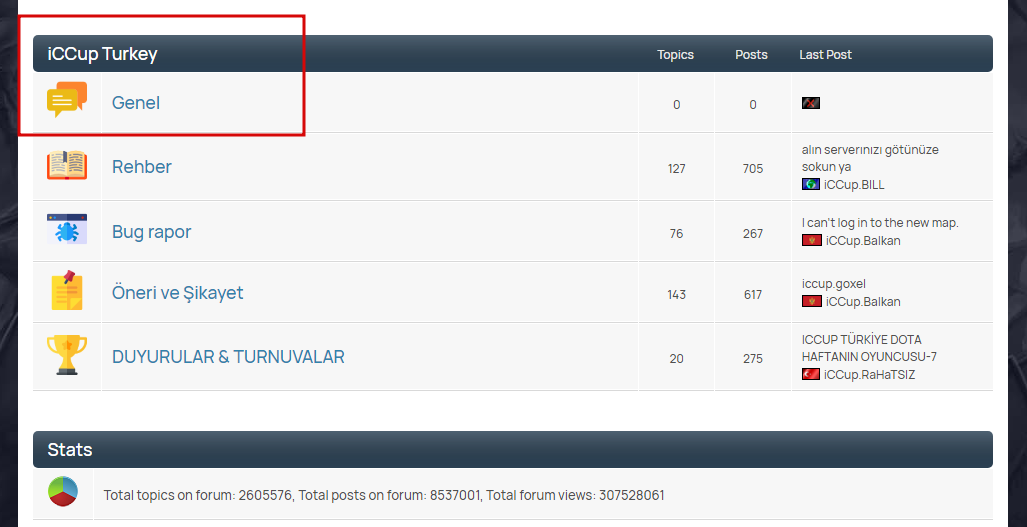This screenshot has width=1027, height=527.
Task: Click the Rehber posts count 705
Action: point(753,168)
